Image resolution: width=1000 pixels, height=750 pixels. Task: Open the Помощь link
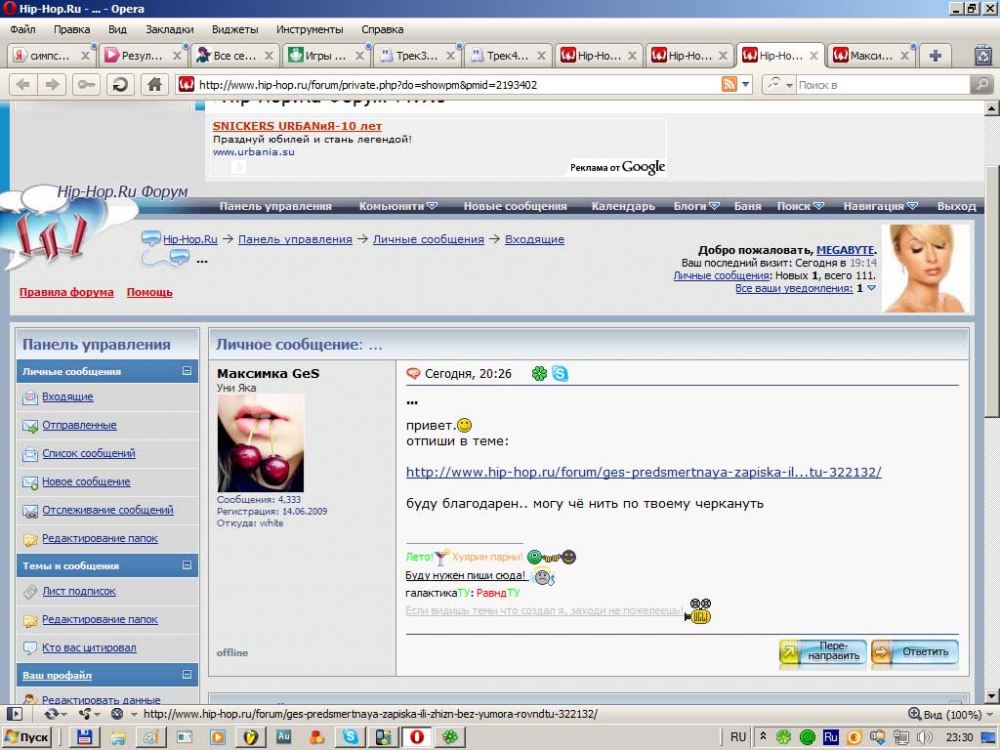(149, 292)
